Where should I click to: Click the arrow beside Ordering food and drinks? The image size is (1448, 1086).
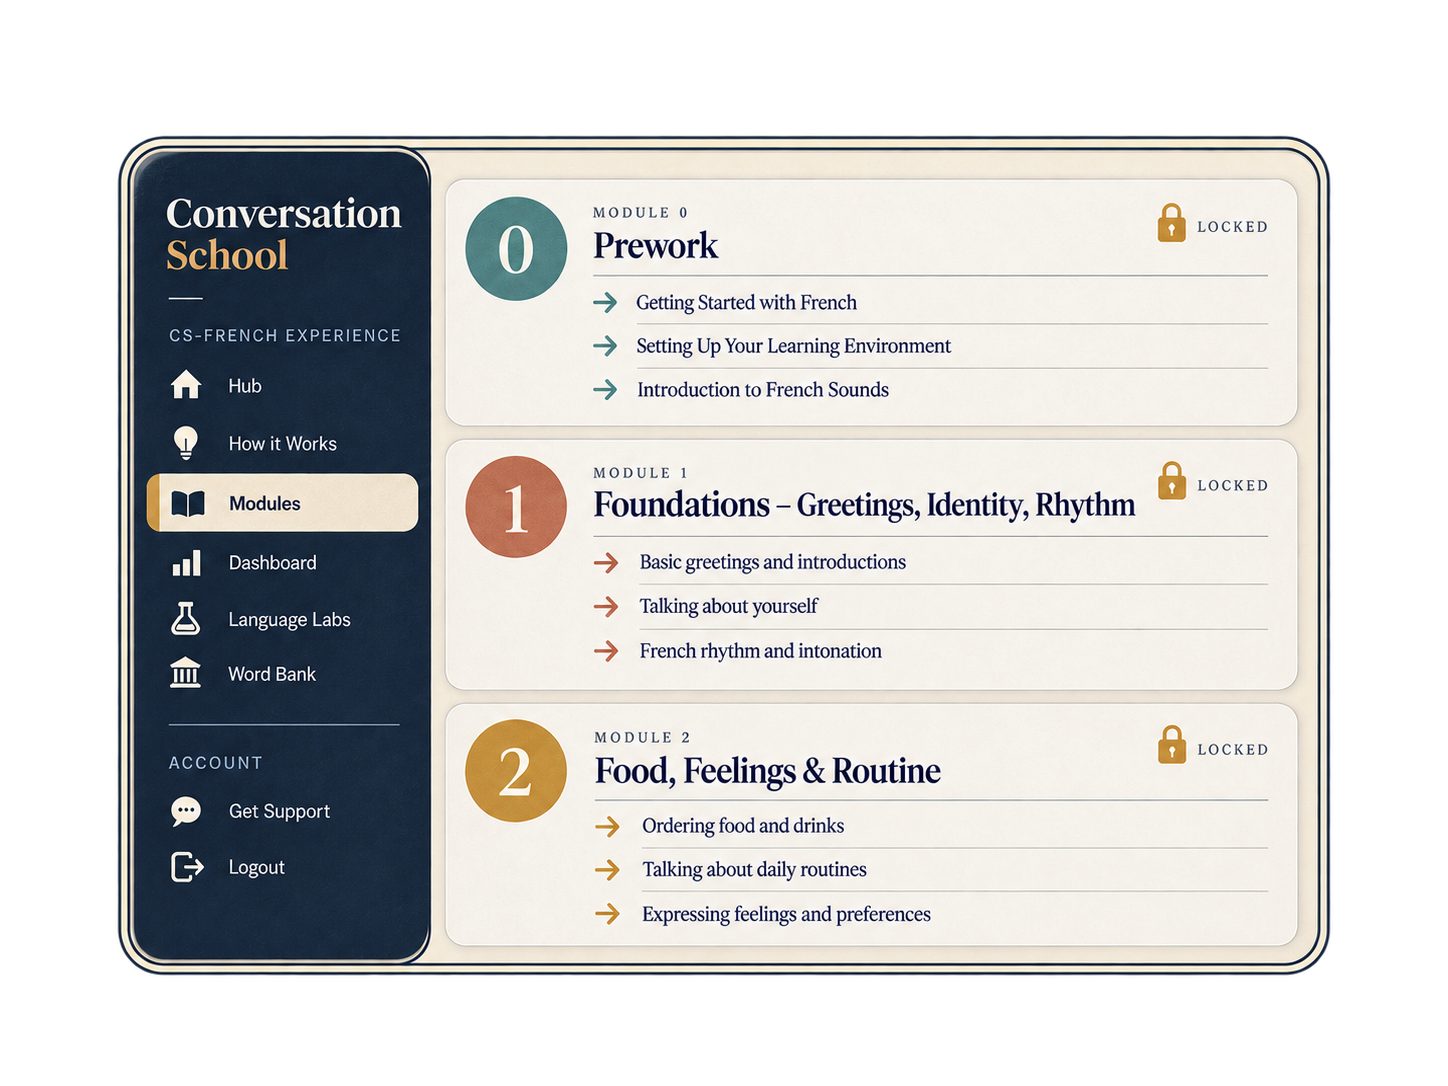tap(607, 826)
